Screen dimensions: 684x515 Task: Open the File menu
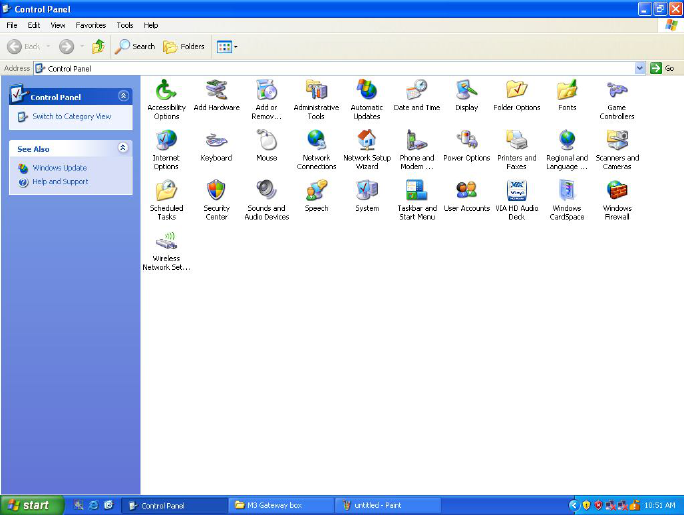tap(12, 25)
